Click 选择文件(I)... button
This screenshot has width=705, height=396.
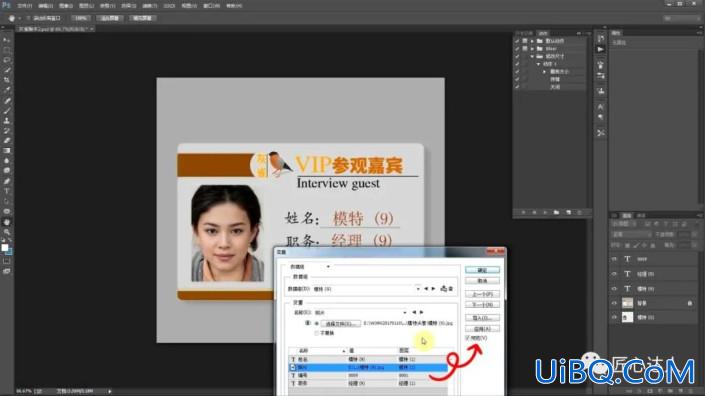340,324
